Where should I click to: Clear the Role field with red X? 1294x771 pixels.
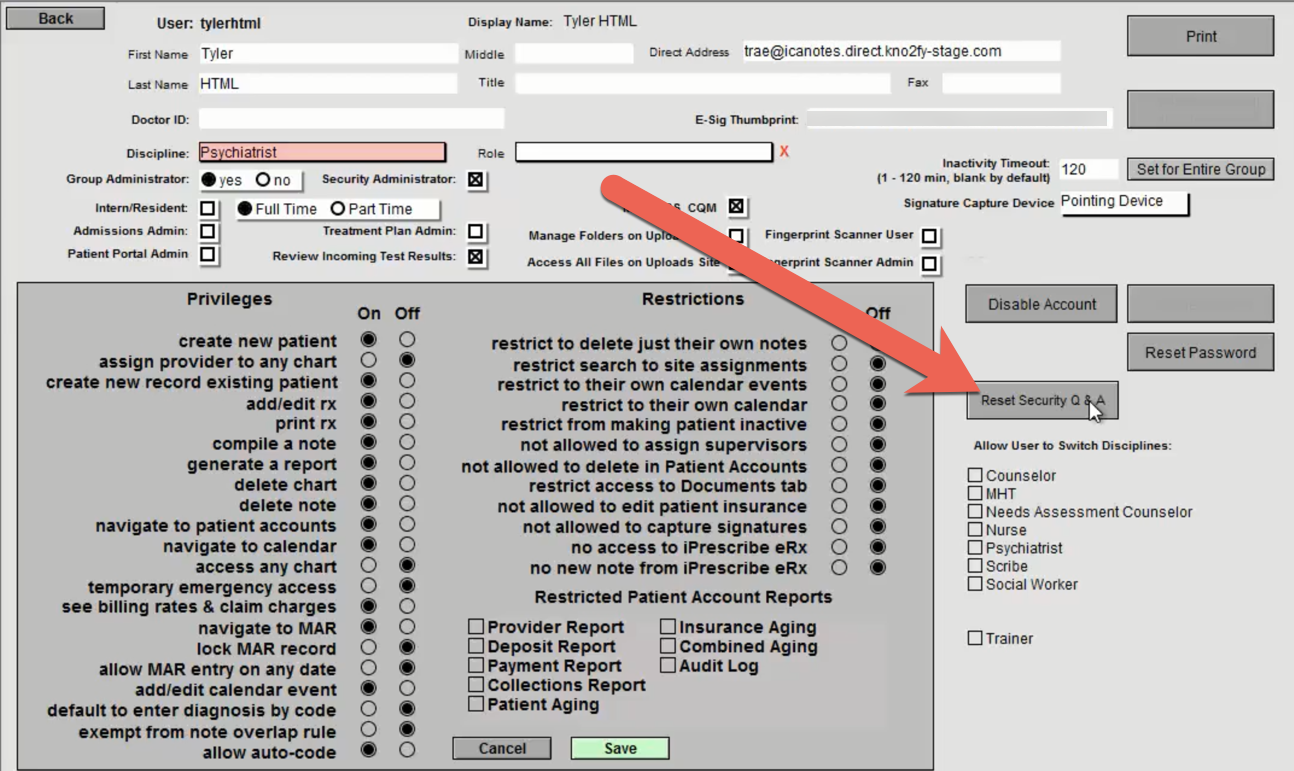click(784, 152)
